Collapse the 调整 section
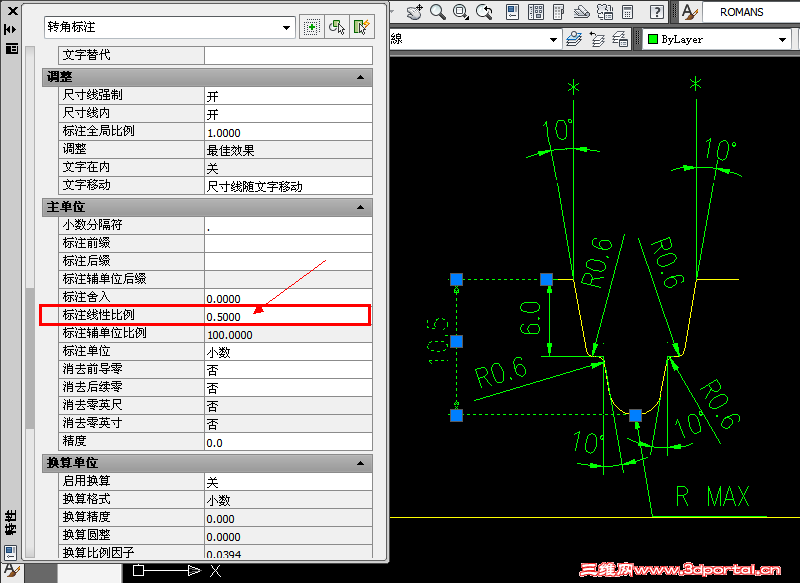Image resolution: width=800 pixels, height=583 pixels. pyautogui.click(x=361, y=78)
